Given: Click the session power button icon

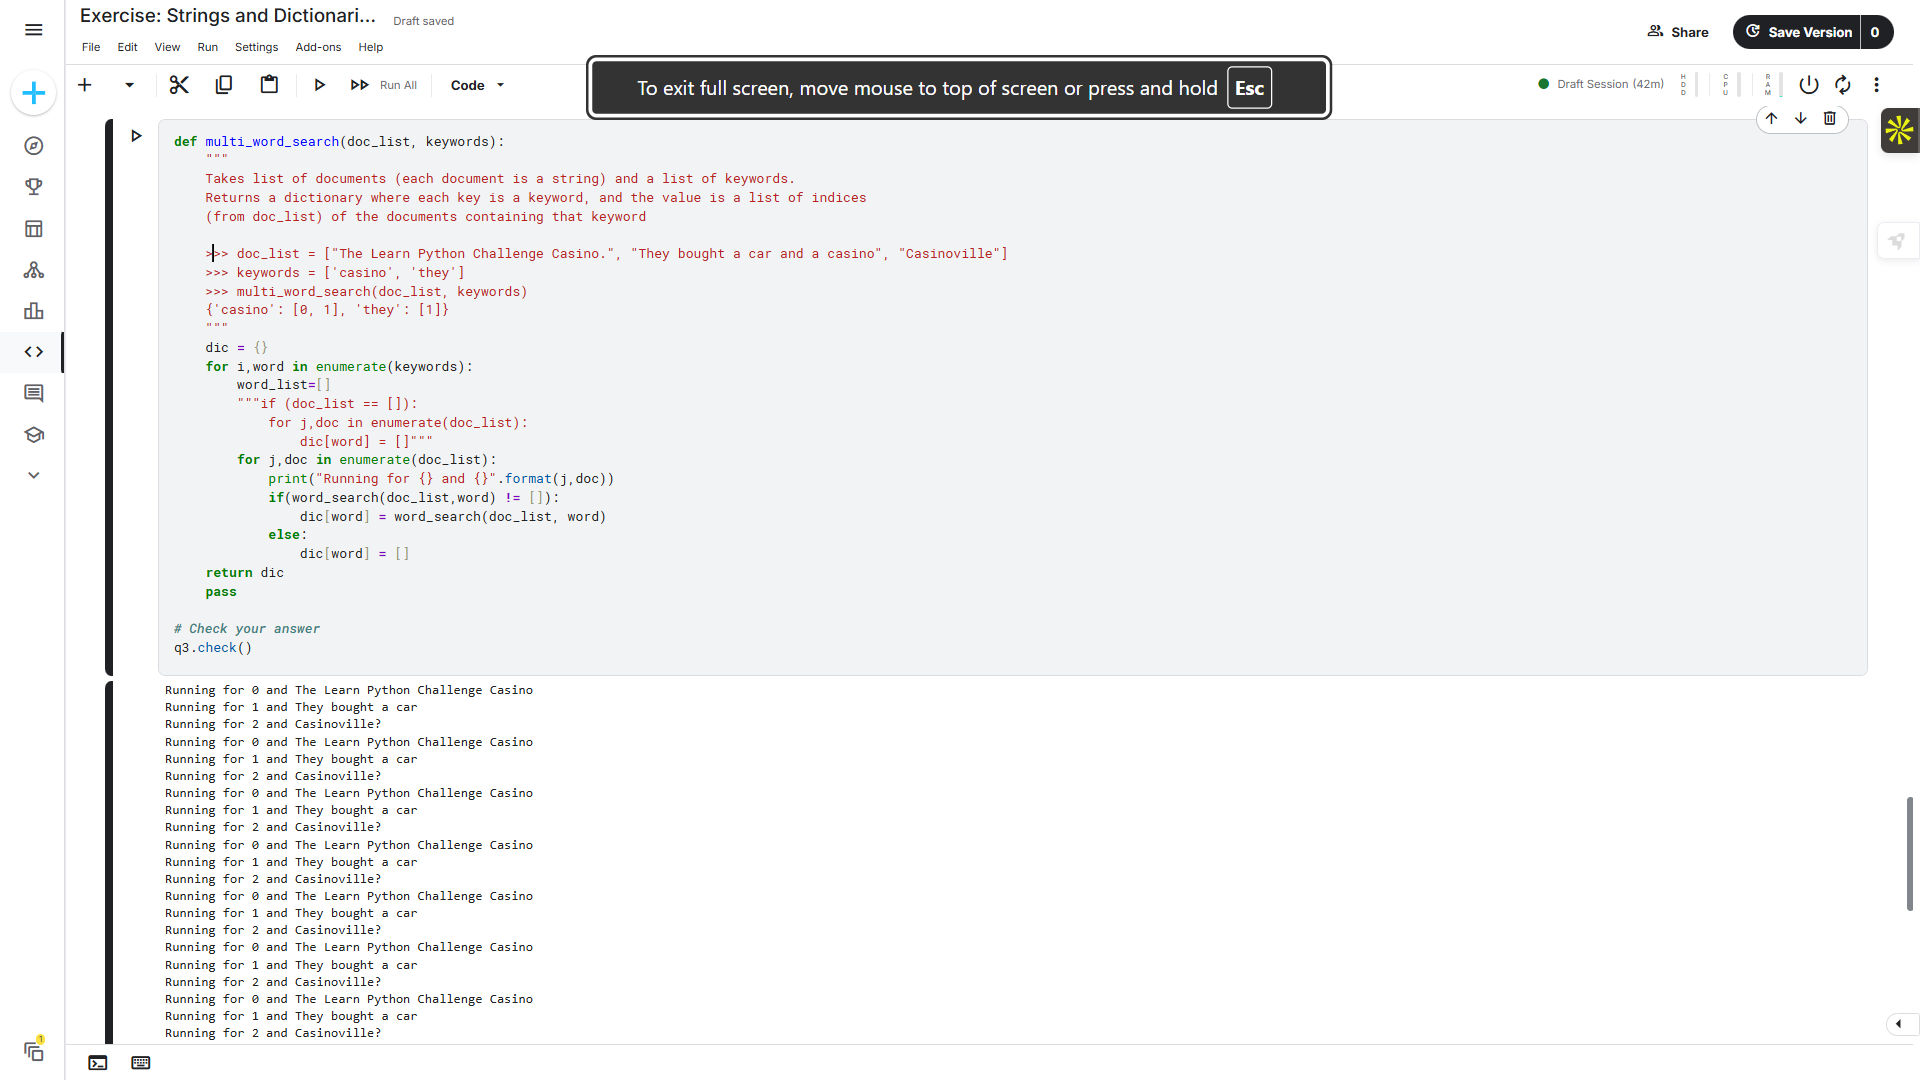Looking at the screenshot, I should pos(1808,85).
